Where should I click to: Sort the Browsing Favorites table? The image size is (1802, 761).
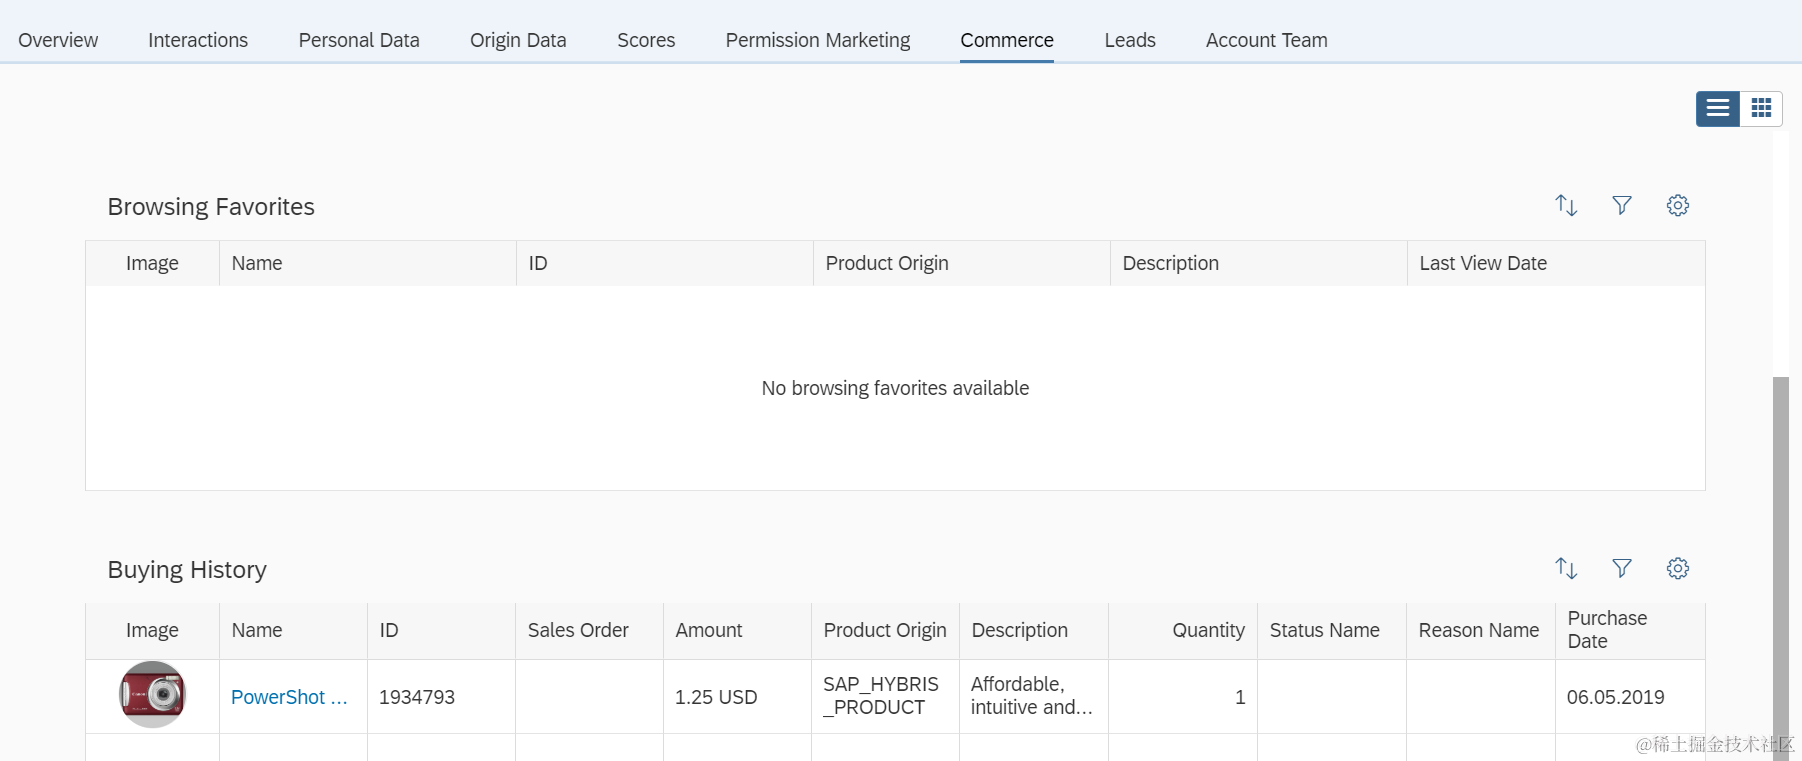point(1566,205)
